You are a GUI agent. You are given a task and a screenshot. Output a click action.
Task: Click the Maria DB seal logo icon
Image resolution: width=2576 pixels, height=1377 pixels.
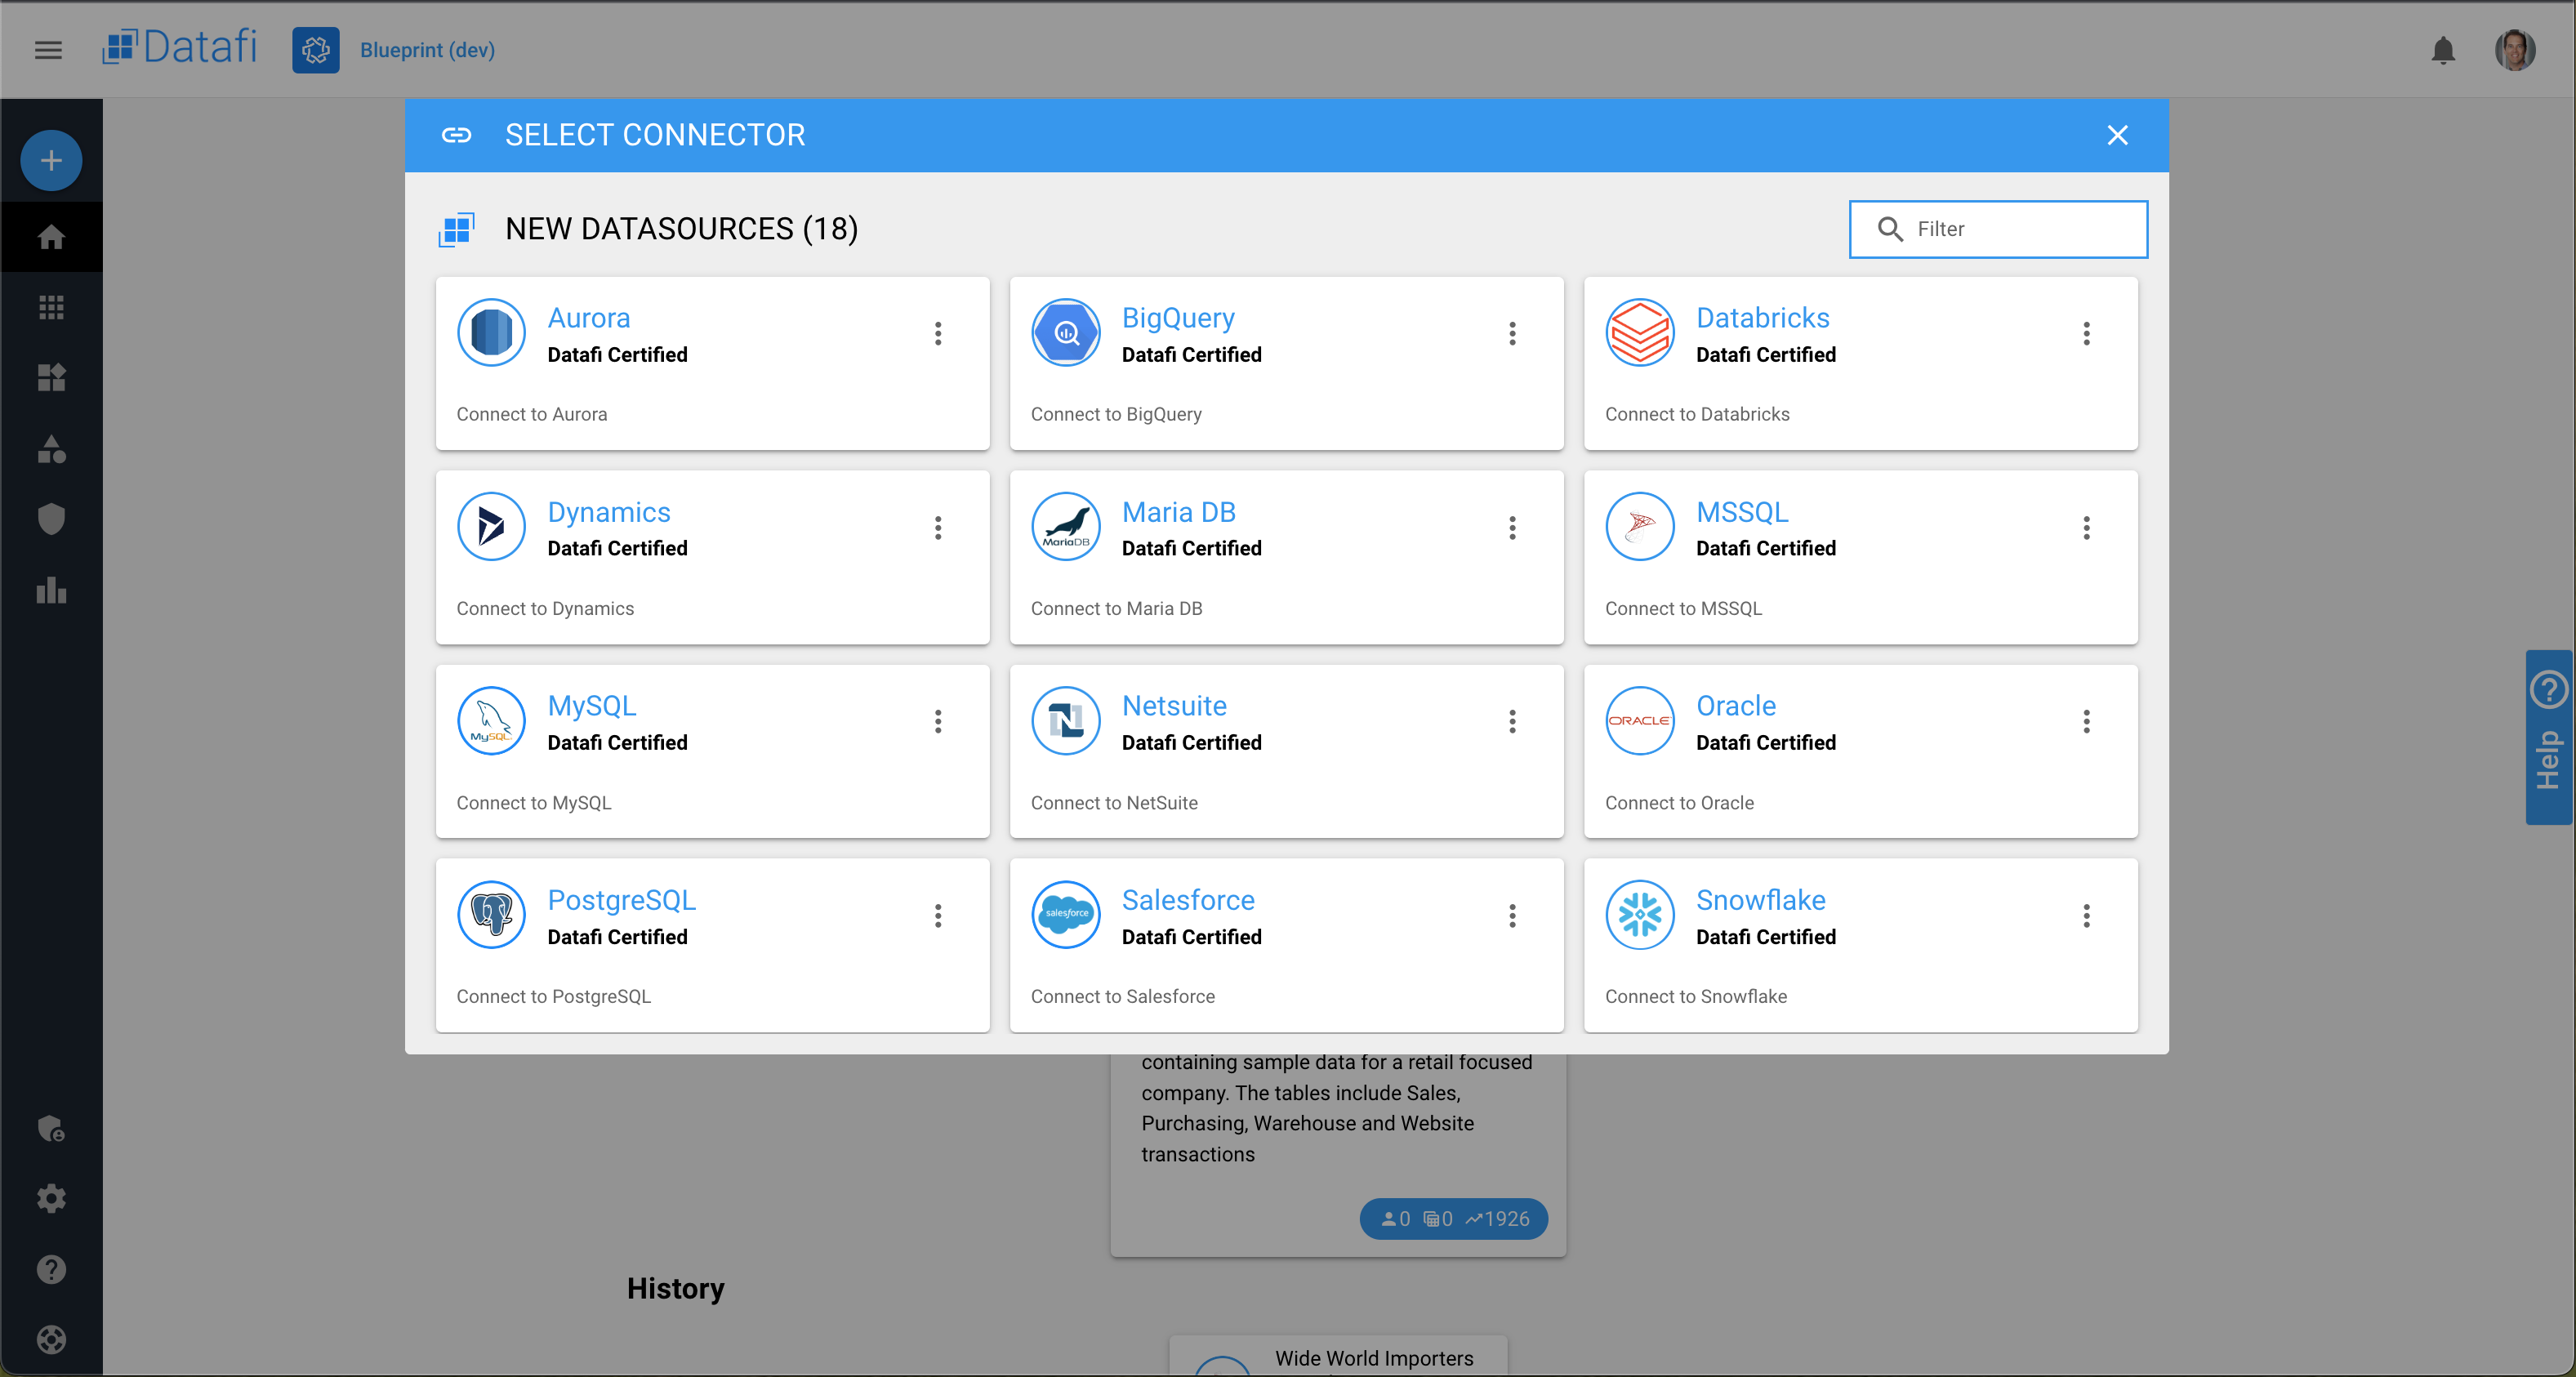pos(1065,526)
